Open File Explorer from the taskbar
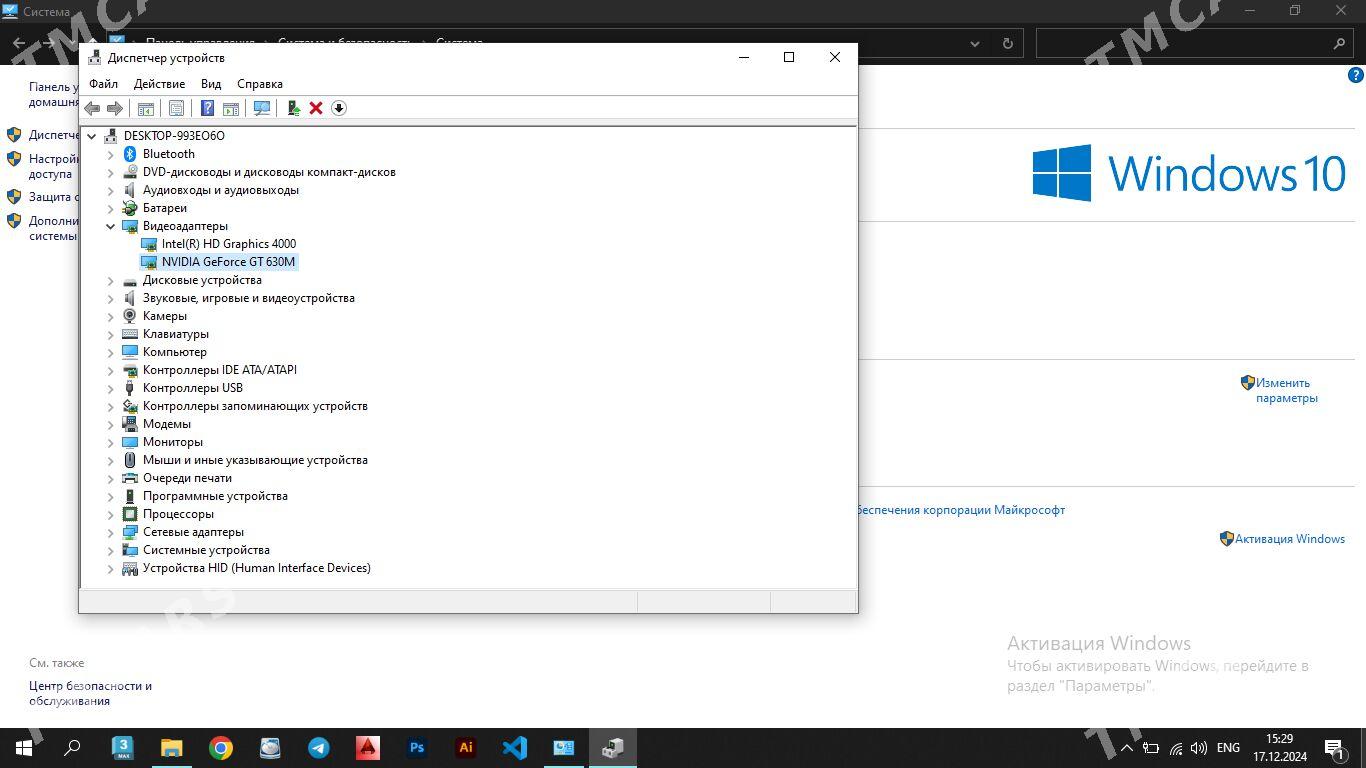 tap(172, 748)
